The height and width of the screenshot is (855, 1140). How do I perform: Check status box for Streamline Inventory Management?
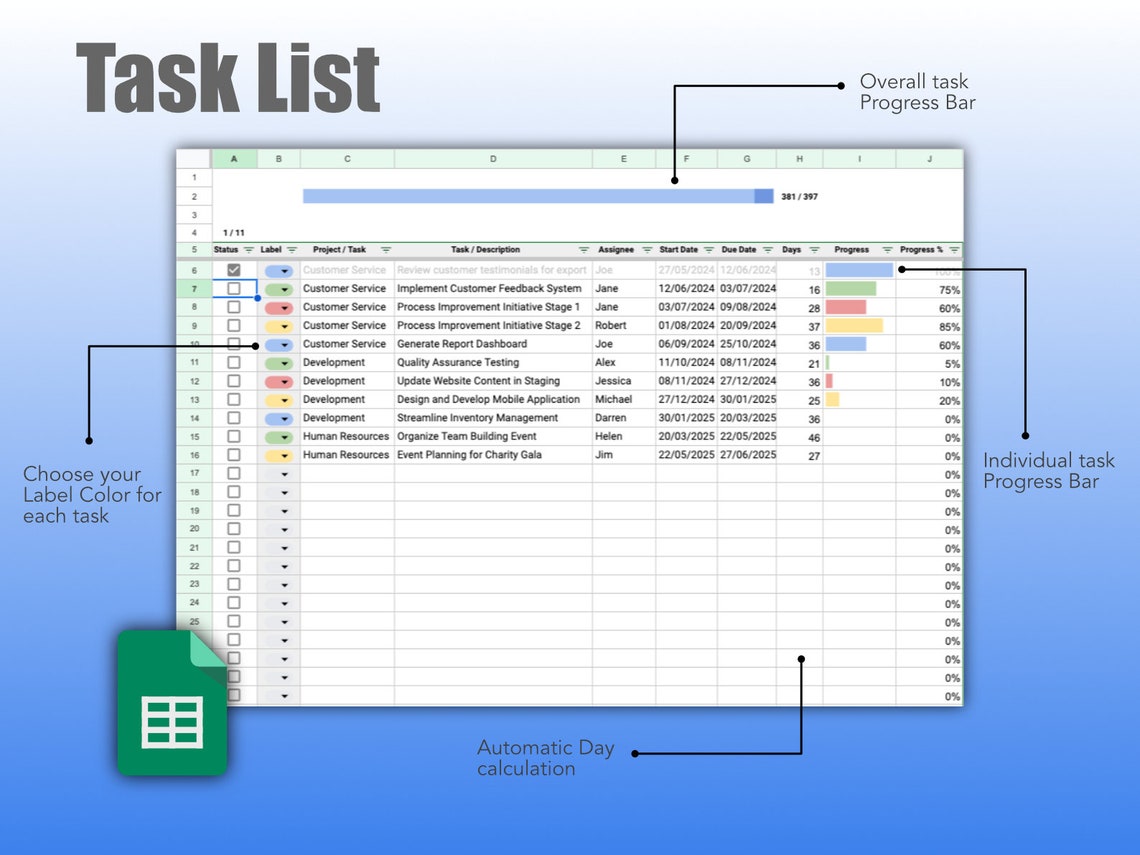[x=233, y=418]
